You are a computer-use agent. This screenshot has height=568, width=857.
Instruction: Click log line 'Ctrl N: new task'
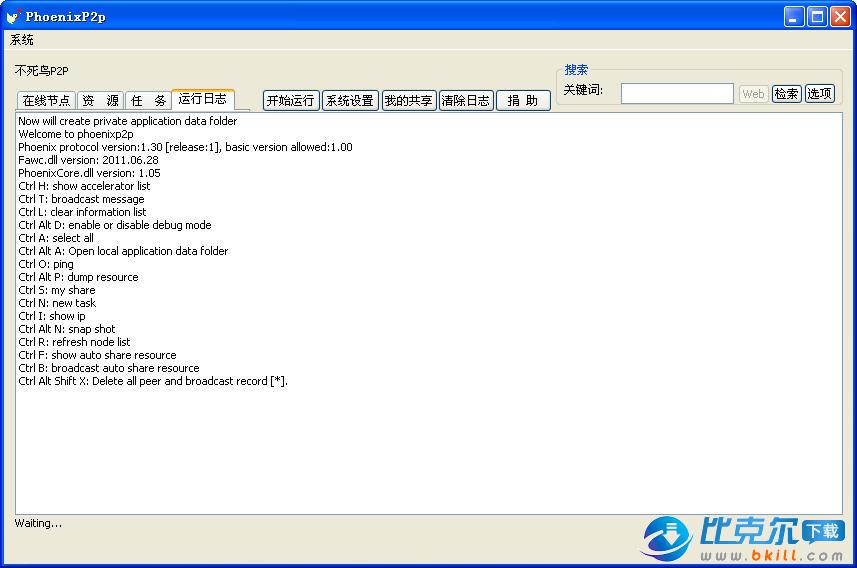click(x=57, y=303)
